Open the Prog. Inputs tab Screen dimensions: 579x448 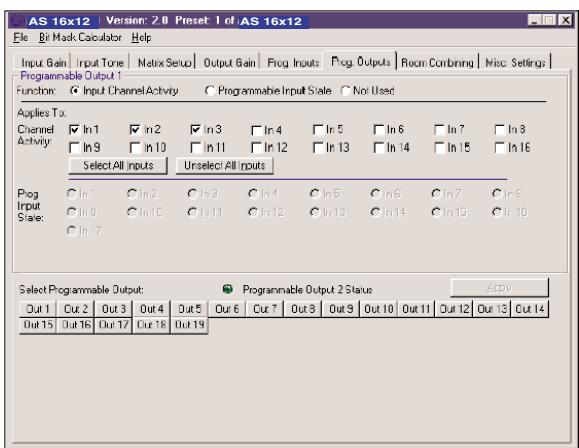click(x=293, y=63)
